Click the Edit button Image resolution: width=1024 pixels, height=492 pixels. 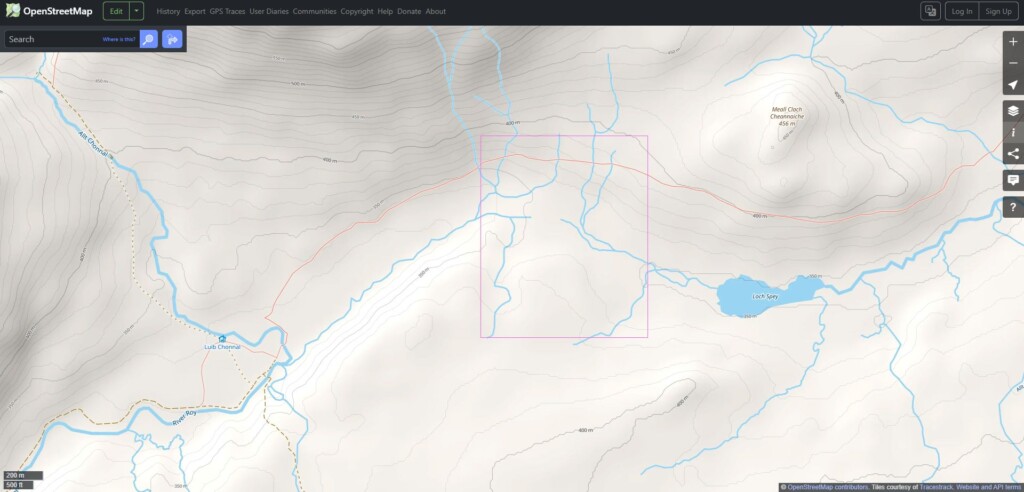[116, 11]
